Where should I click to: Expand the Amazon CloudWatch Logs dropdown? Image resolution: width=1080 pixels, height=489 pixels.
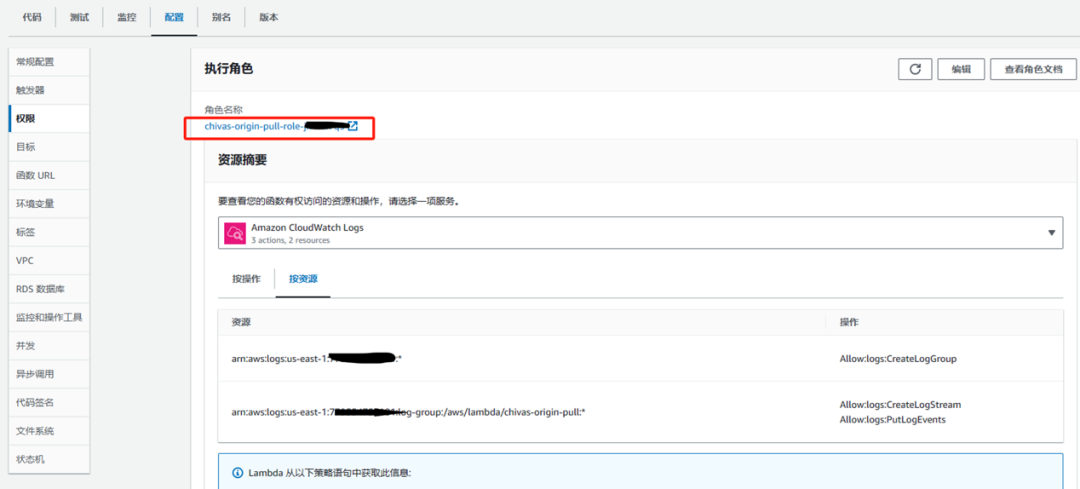click(x=641, y=233)
